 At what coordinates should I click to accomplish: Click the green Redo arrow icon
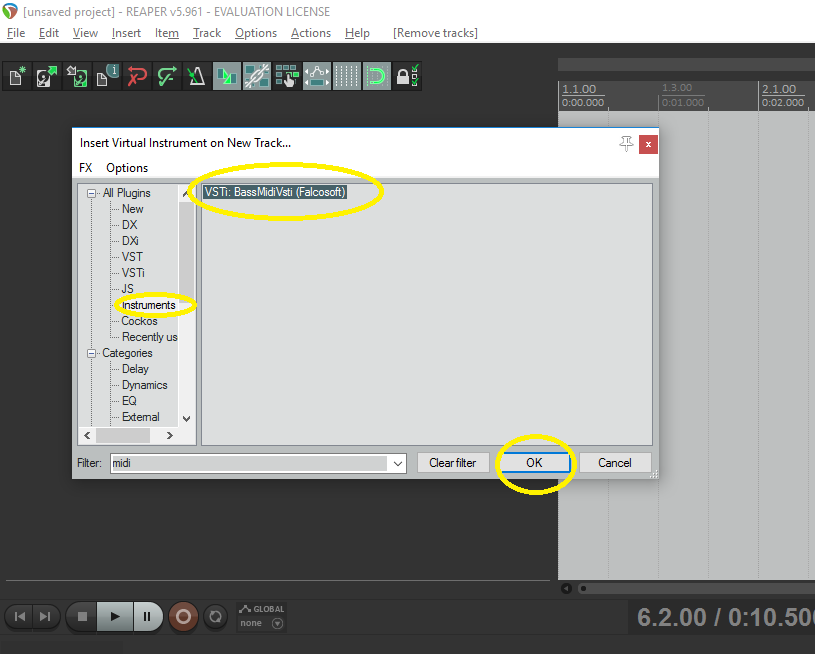point(167,76)
